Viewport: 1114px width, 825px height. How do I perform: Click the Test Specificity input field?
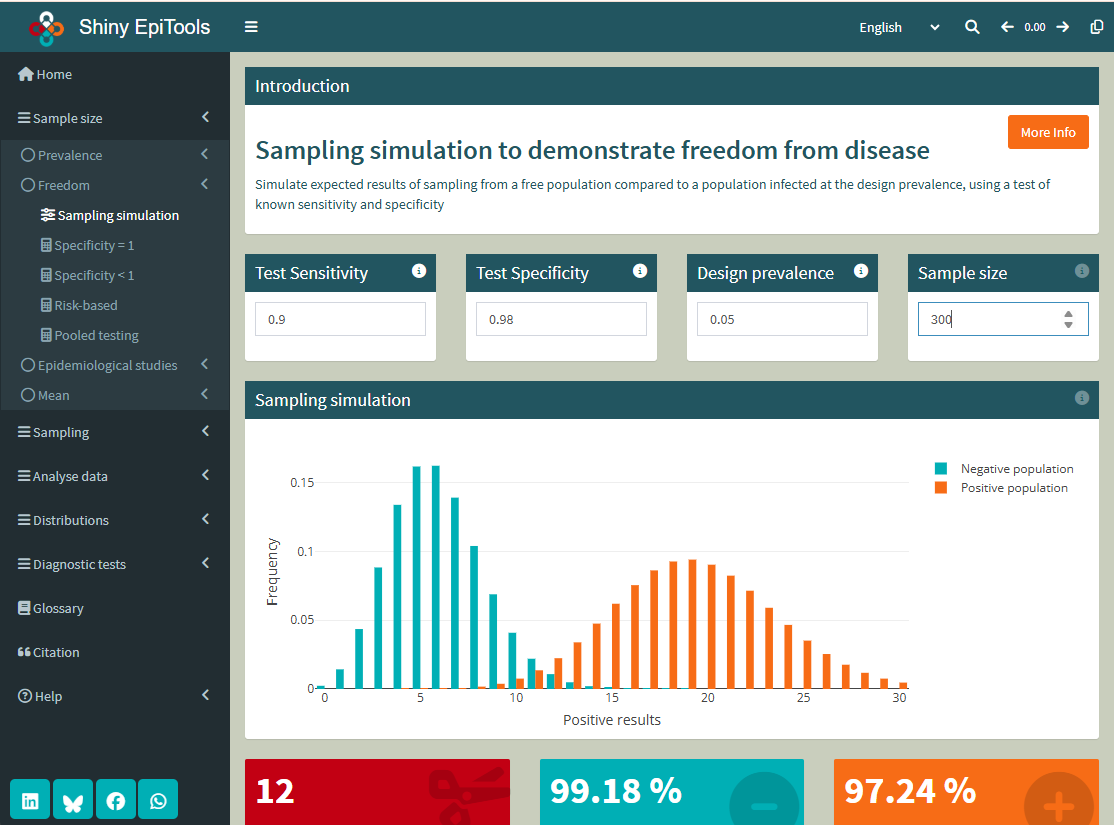tap(561, 318)
